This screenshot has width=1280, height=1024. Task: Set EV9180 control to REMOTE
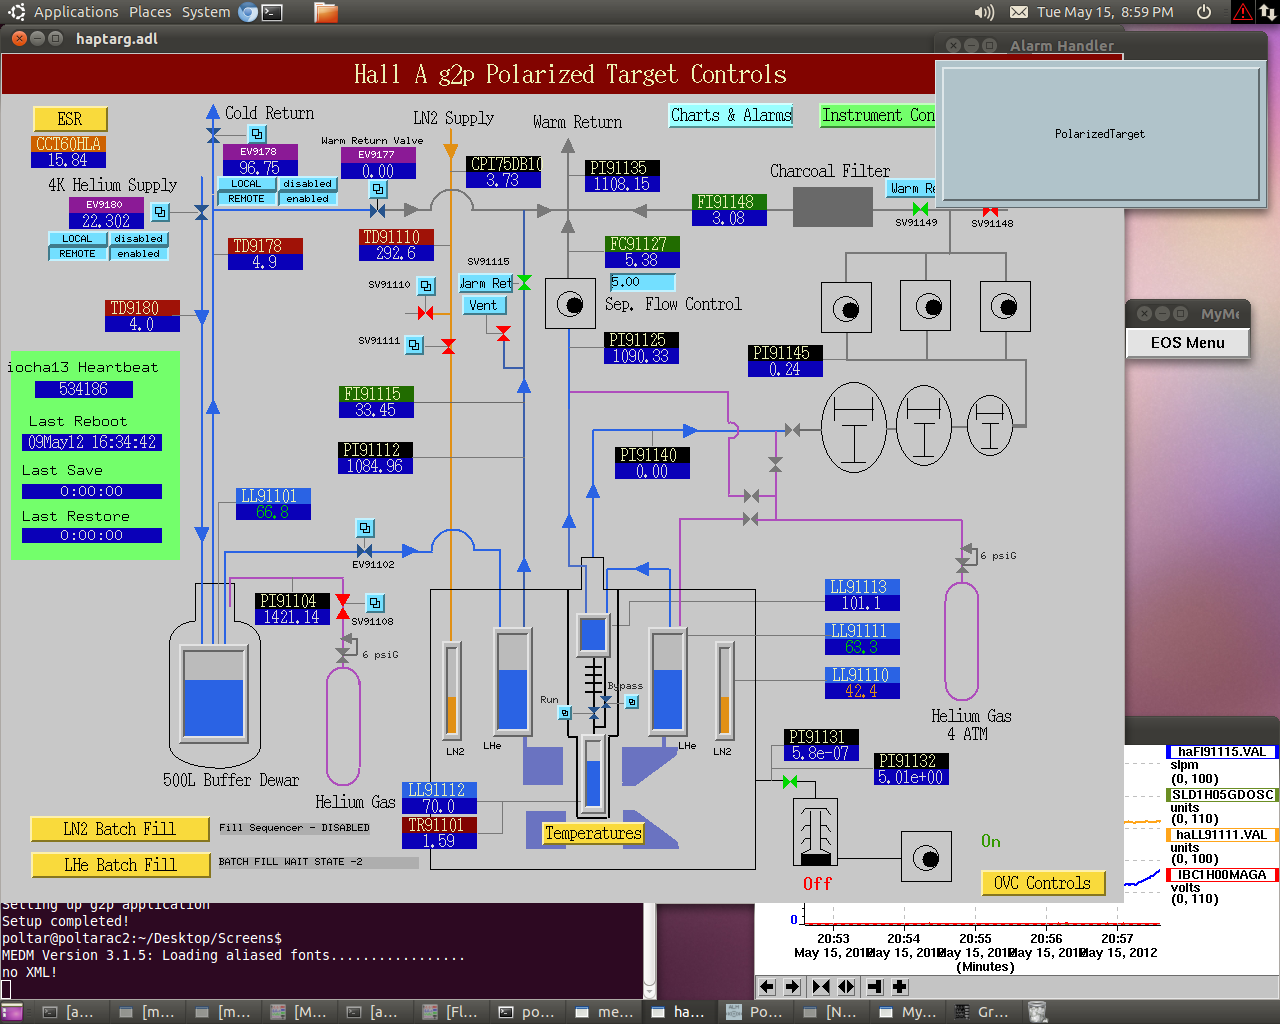coord(77,254)
